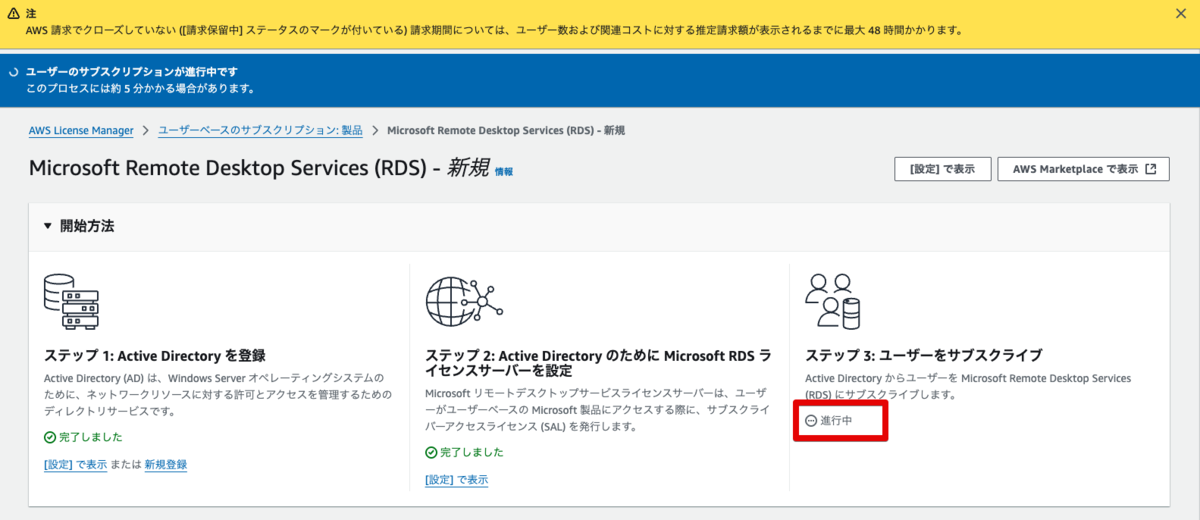The width and height of the screenshot is (1200, 520).
Task: Click the external link icon on AWS Marketplace button
Action: pyautogui.click(x=1151, y=169)
